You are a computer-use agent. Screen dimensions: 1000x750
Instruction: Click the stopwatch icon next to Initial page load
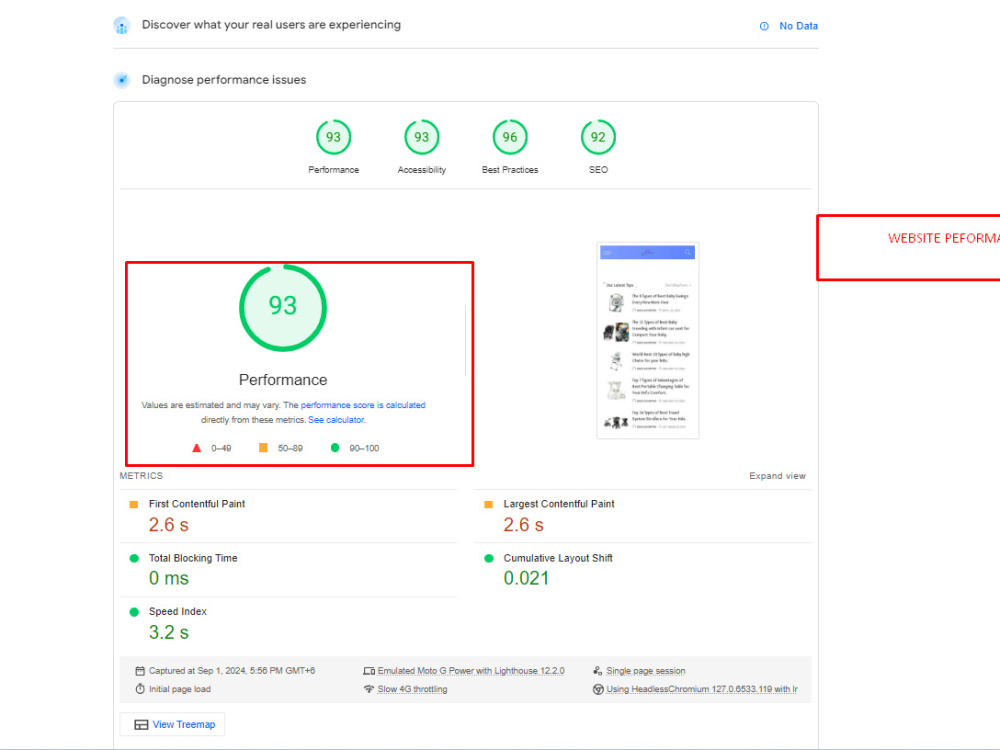140,689
